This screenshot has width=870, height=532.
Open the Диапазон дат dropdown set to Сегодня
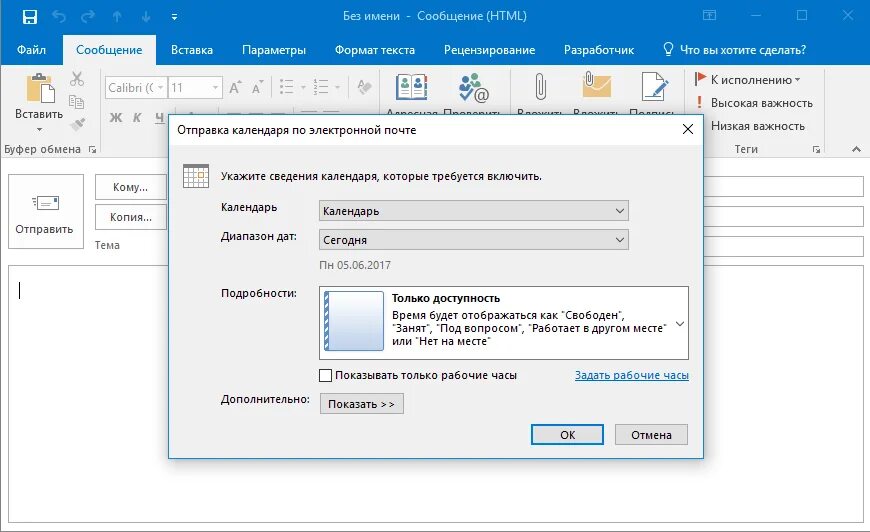coord(474,240)
